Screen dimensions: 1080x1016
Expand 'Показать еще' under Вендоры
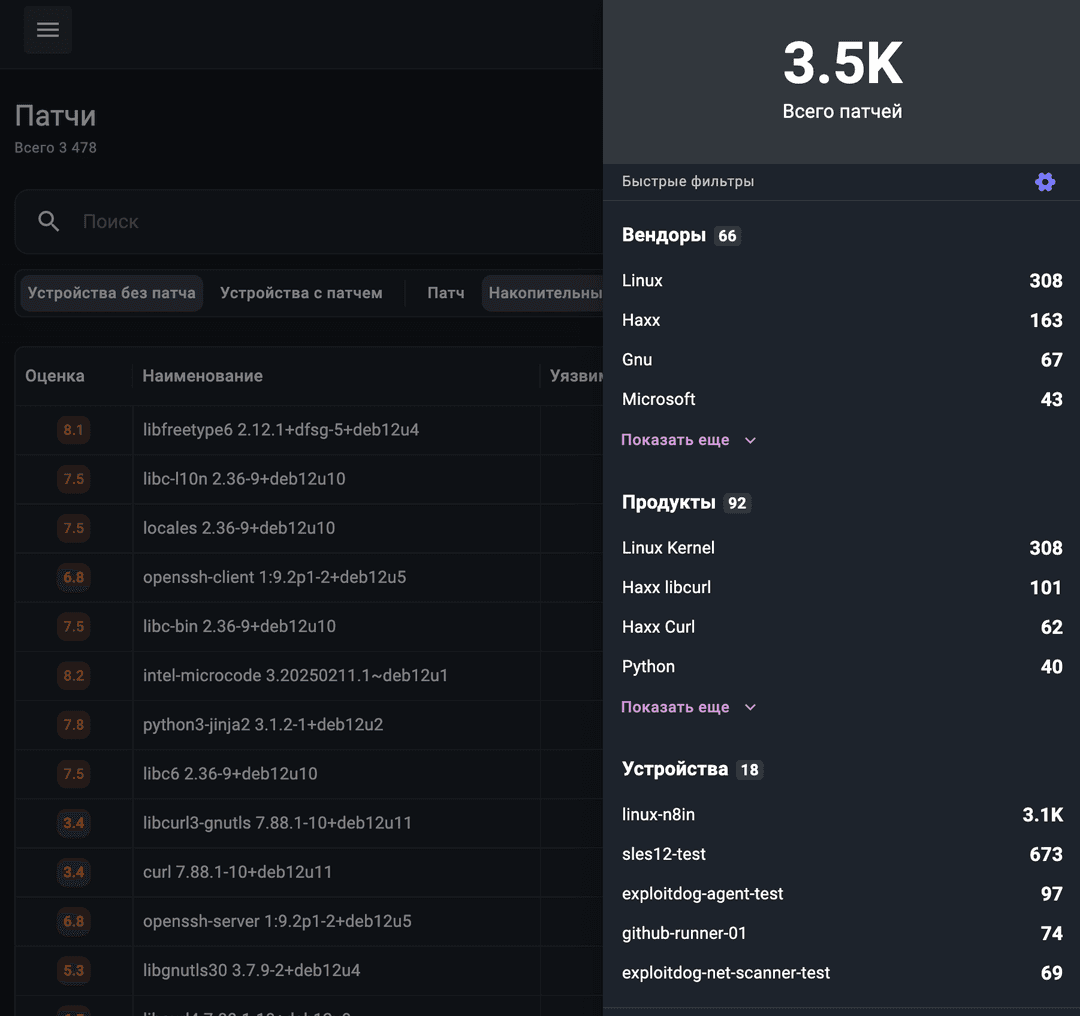coord(675,440)
